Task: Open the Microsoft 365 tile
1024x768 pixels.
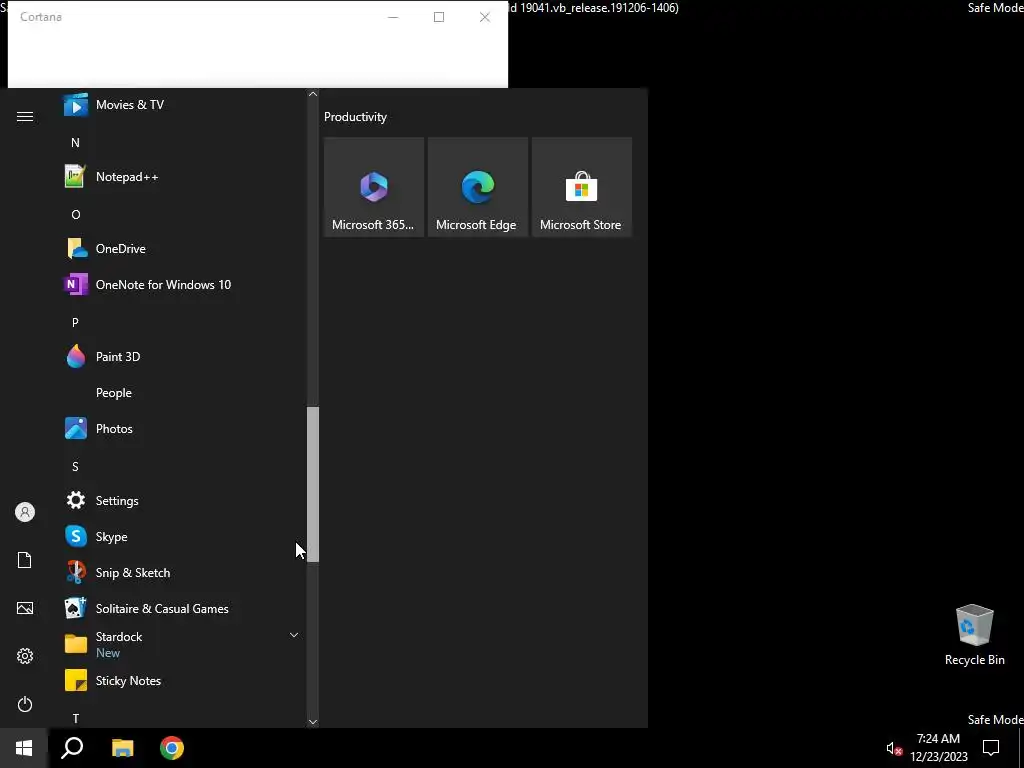Action: point(374,187)
